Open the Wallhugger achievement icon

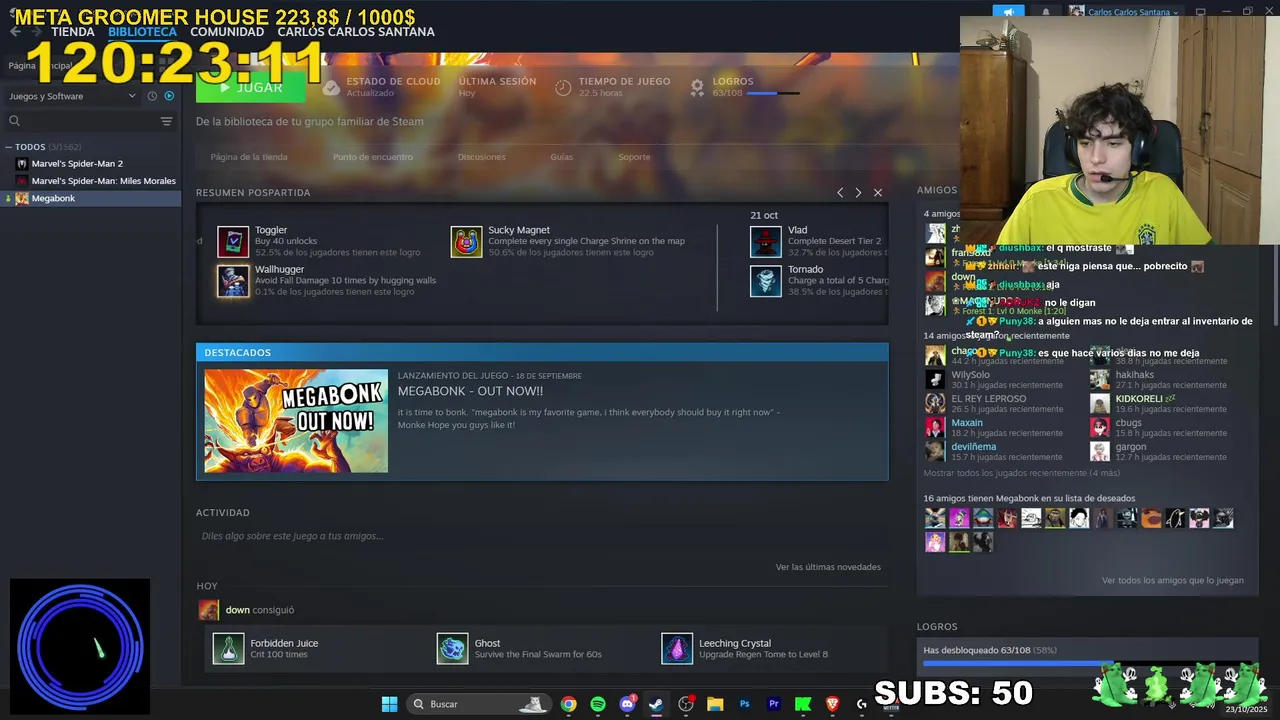233,281
